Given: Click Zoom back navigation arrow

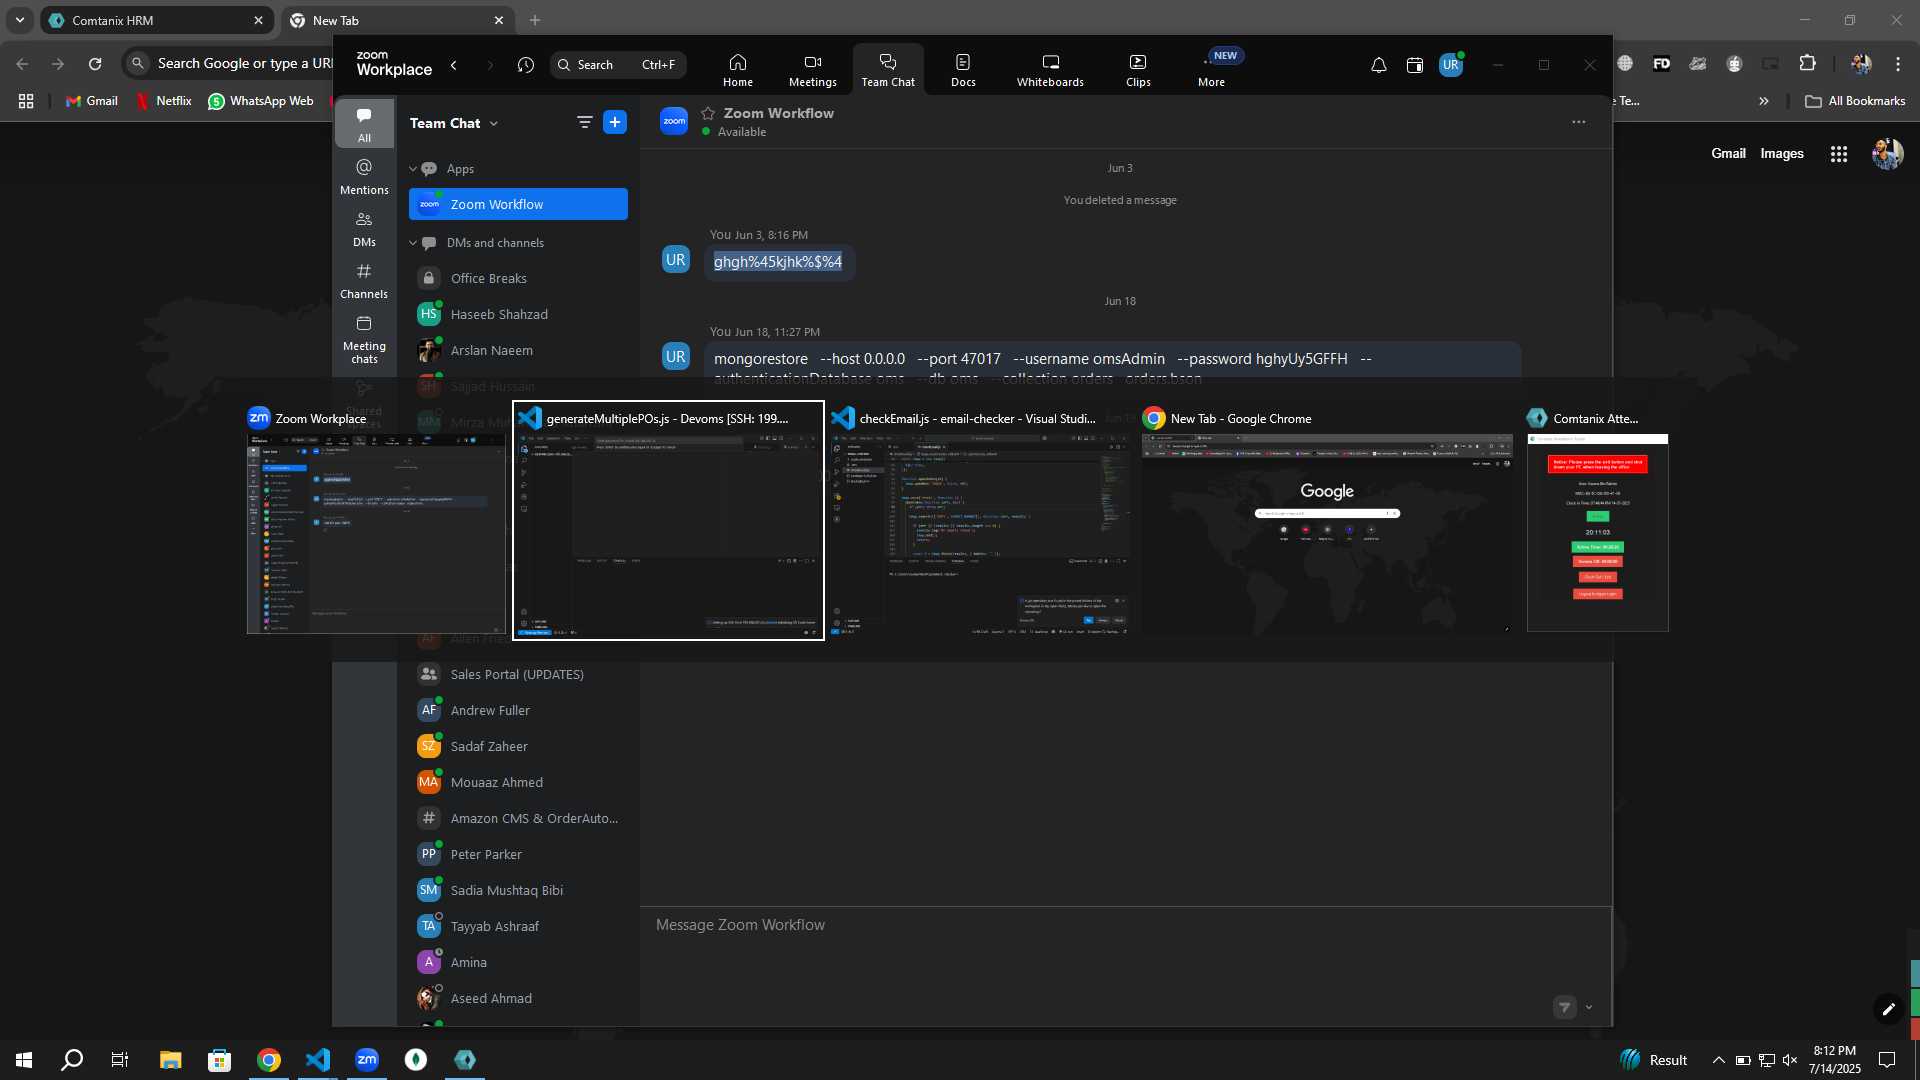Looking at the screenshot, I should [x=454, y=65].
